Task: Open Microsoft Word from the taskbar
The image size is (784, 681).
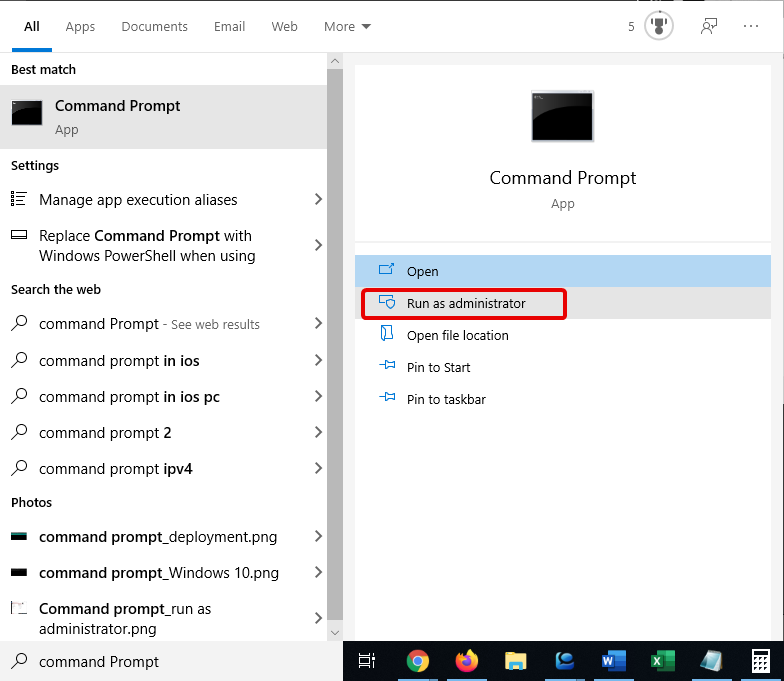Action: coord(614,661)
